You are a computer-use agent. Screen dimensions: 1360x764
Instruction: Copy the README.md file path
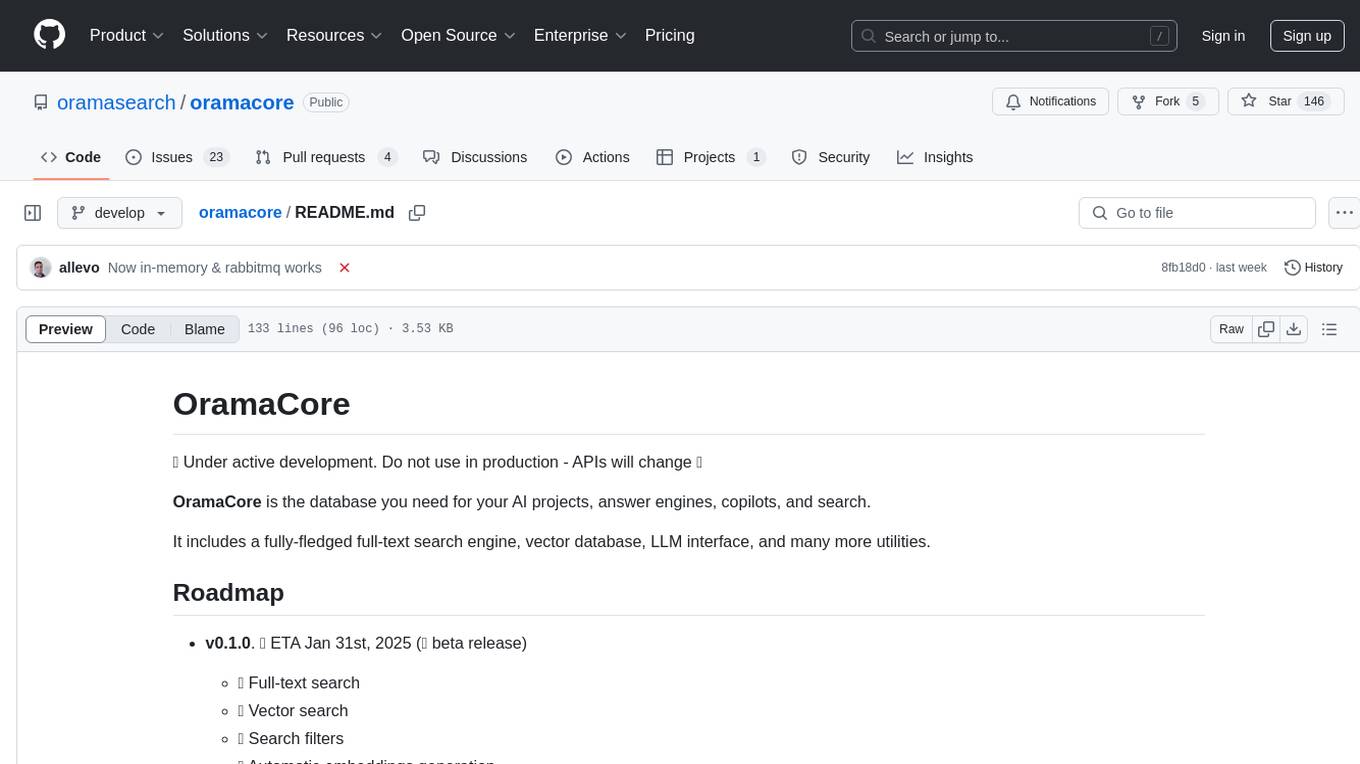pos(417,213)
